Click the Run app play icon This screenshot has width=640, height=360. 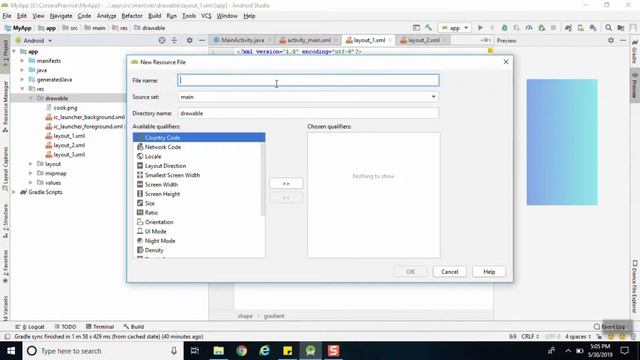(x=480, y=28)
